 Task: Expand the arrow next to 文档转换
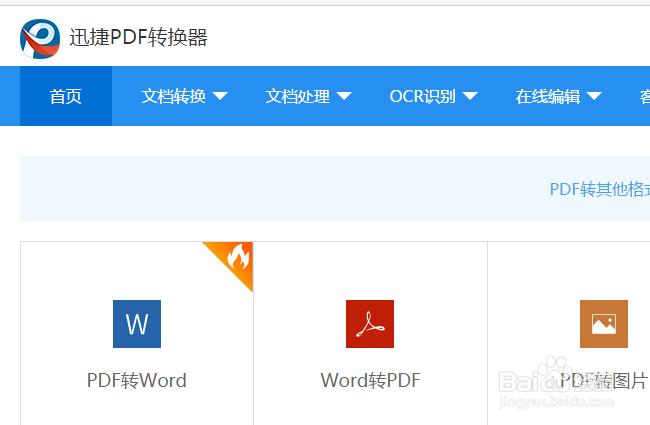pos(220,97)
